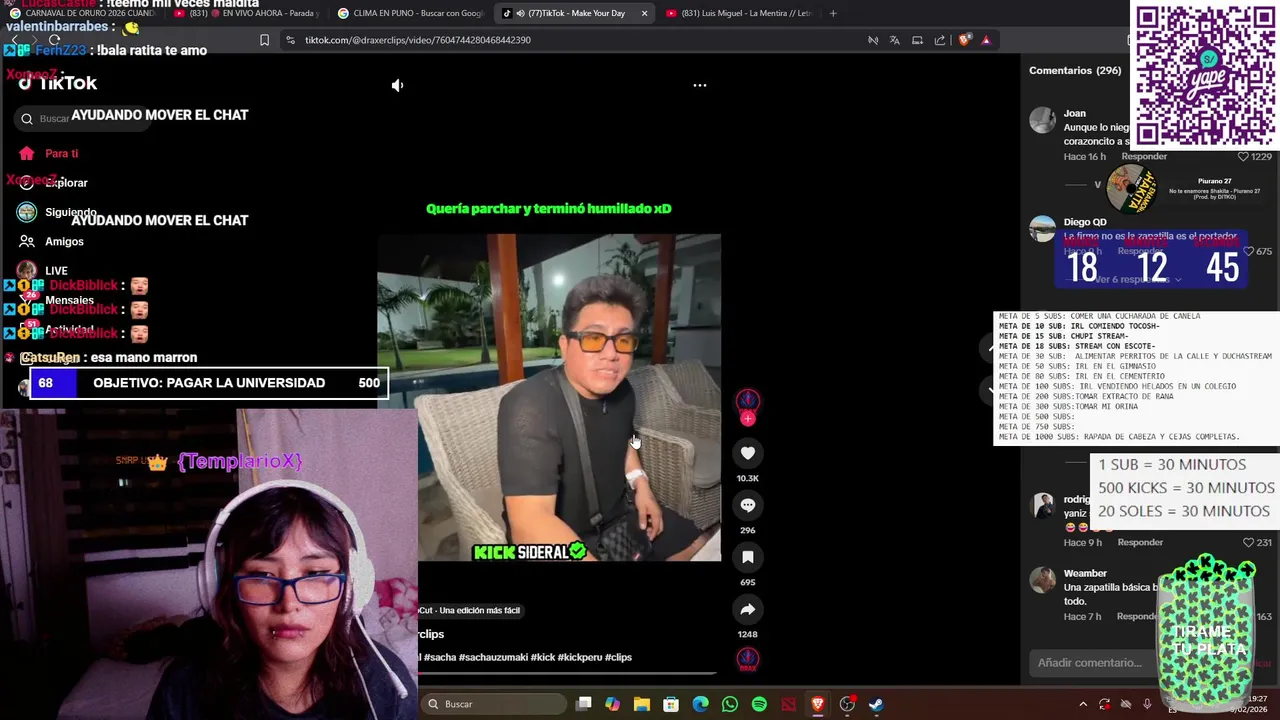Open the #kick hashtag link
This screenshot has height=720, width=1280.
click(543, 657)
